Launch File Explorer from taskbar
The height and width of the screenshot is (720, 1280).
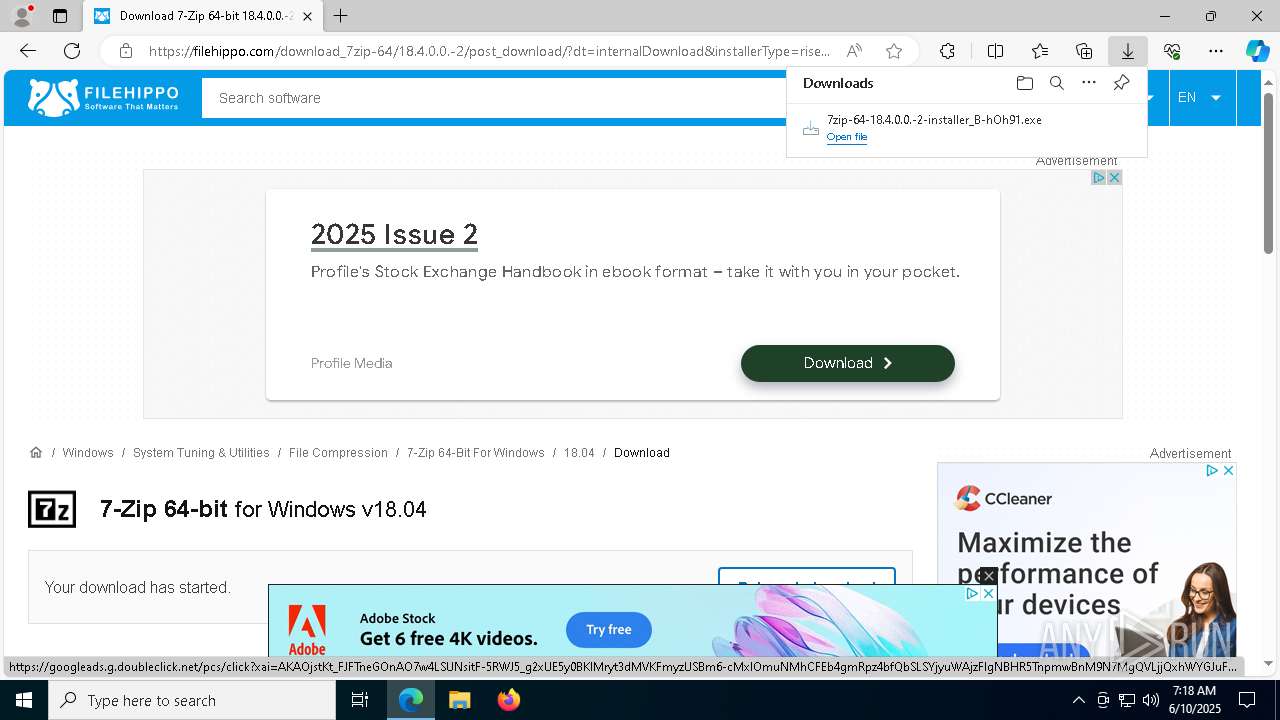[x=459, y=700]
